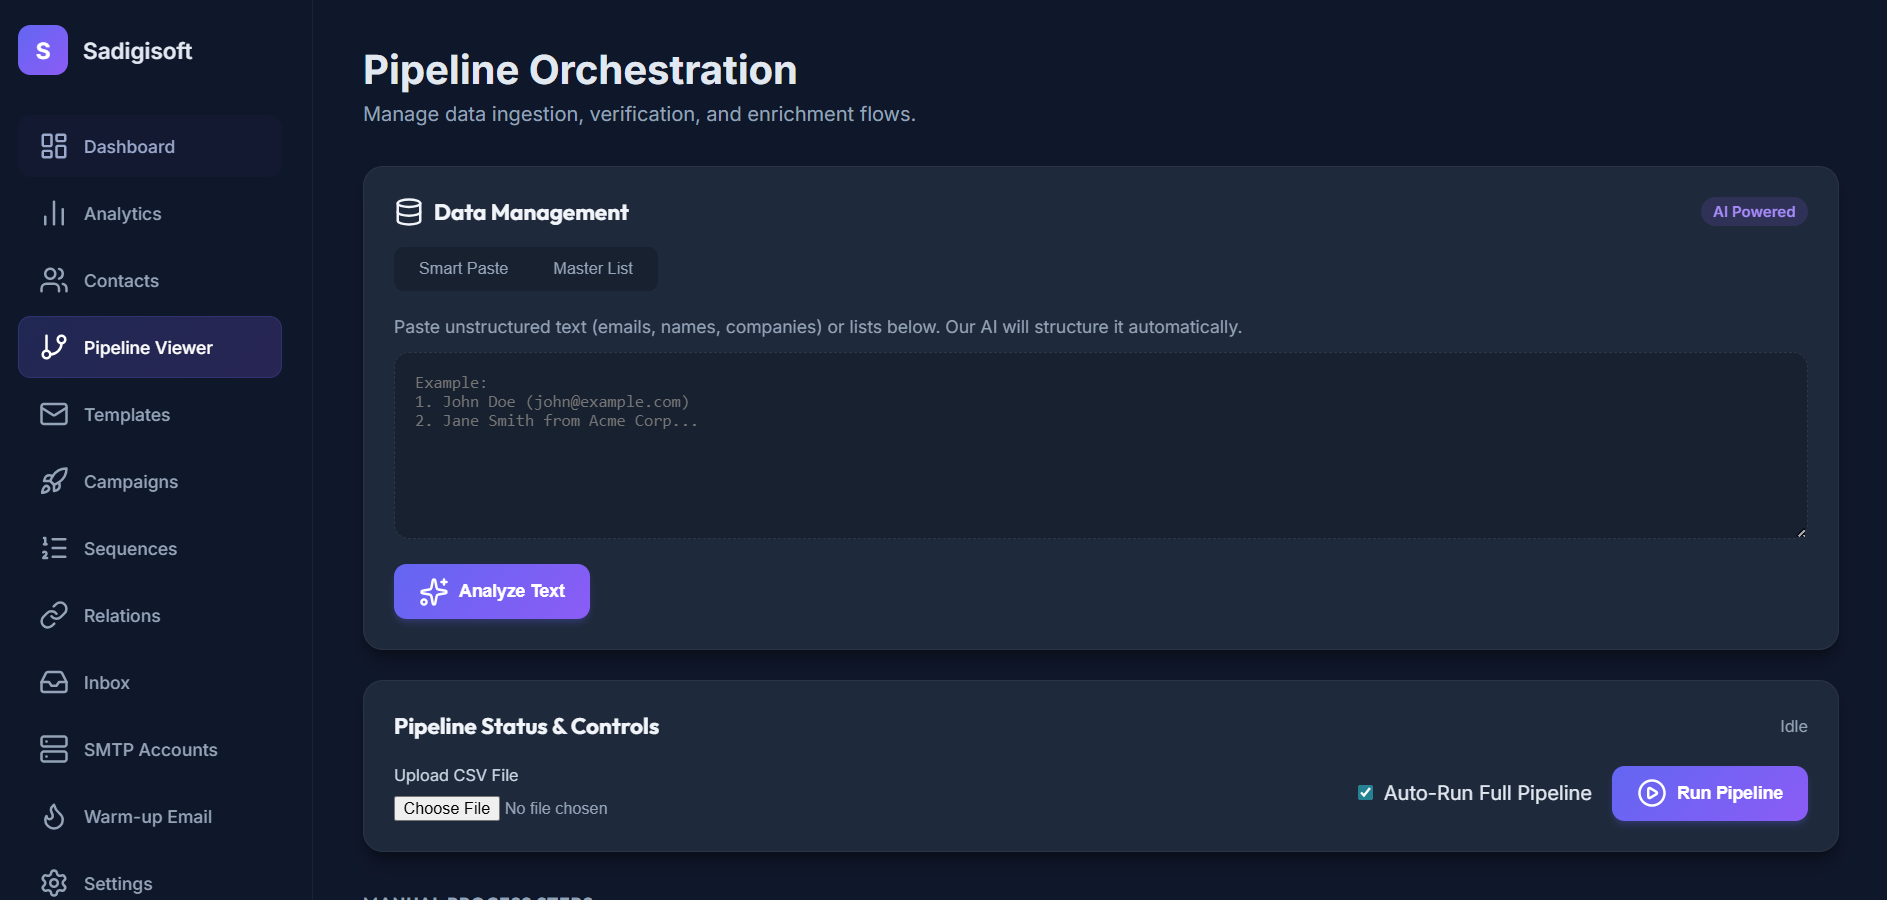The width and height of the screenshot is (1887, 900).
Task: Open Contacts using the people icon
Action: click(x=54, y=281)
